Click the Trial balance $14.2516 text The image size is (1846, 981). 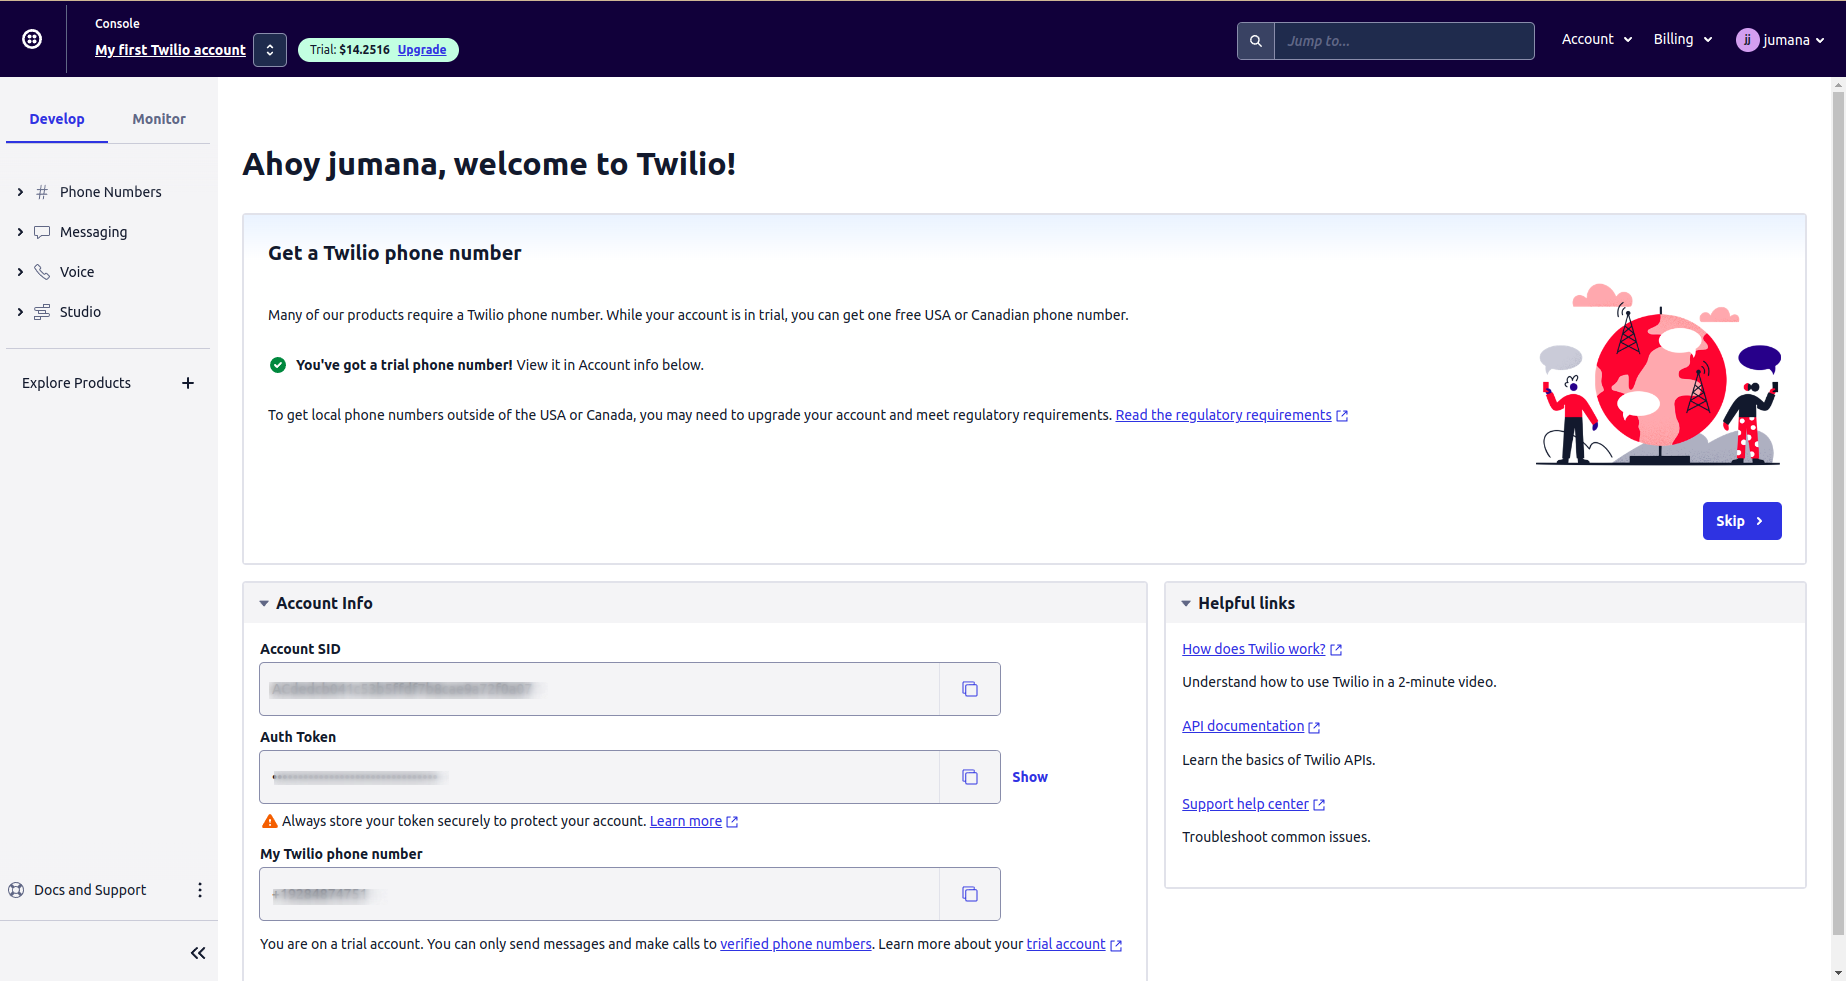pos(349,50)
